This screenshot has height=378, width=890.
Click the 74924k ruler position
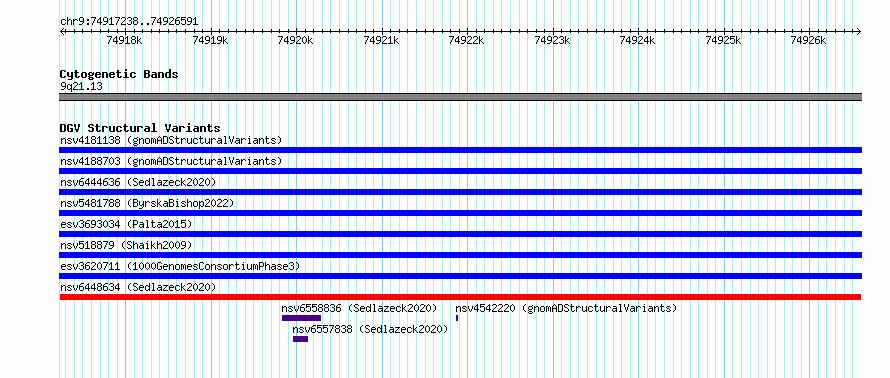click(637, 40)
